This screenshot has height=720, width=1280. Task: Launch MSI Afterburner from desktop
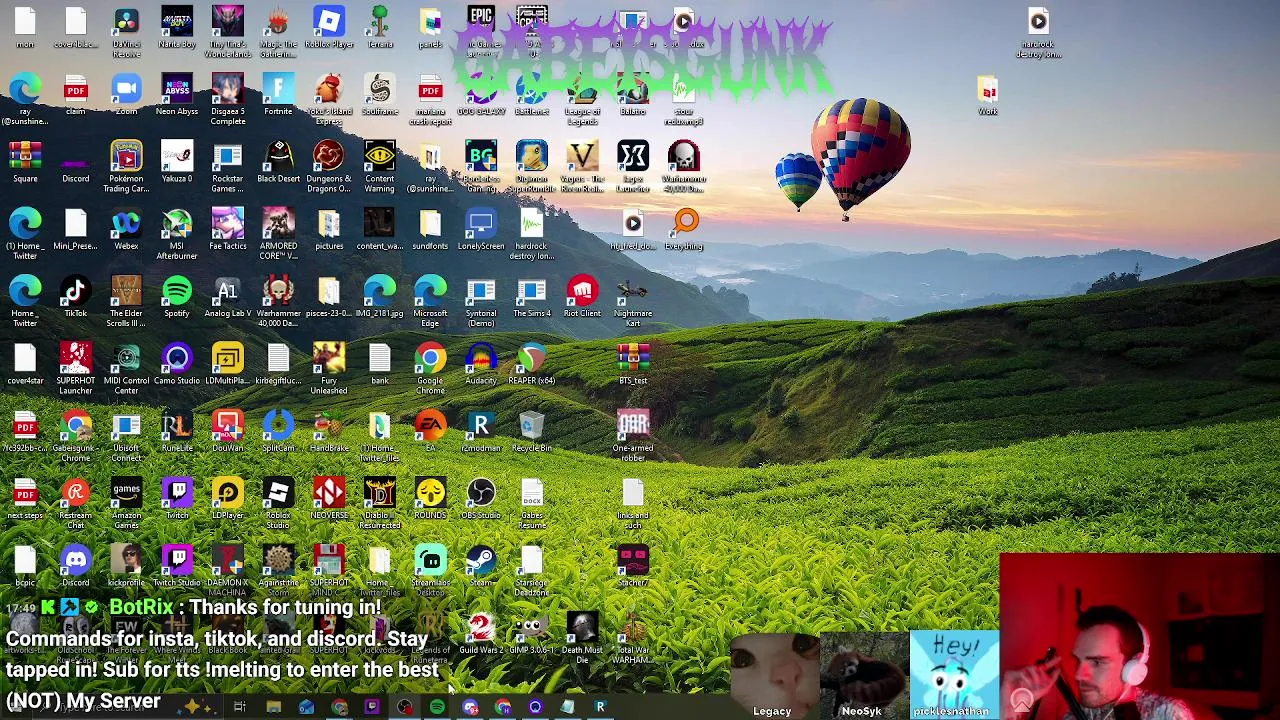point(177,232)
